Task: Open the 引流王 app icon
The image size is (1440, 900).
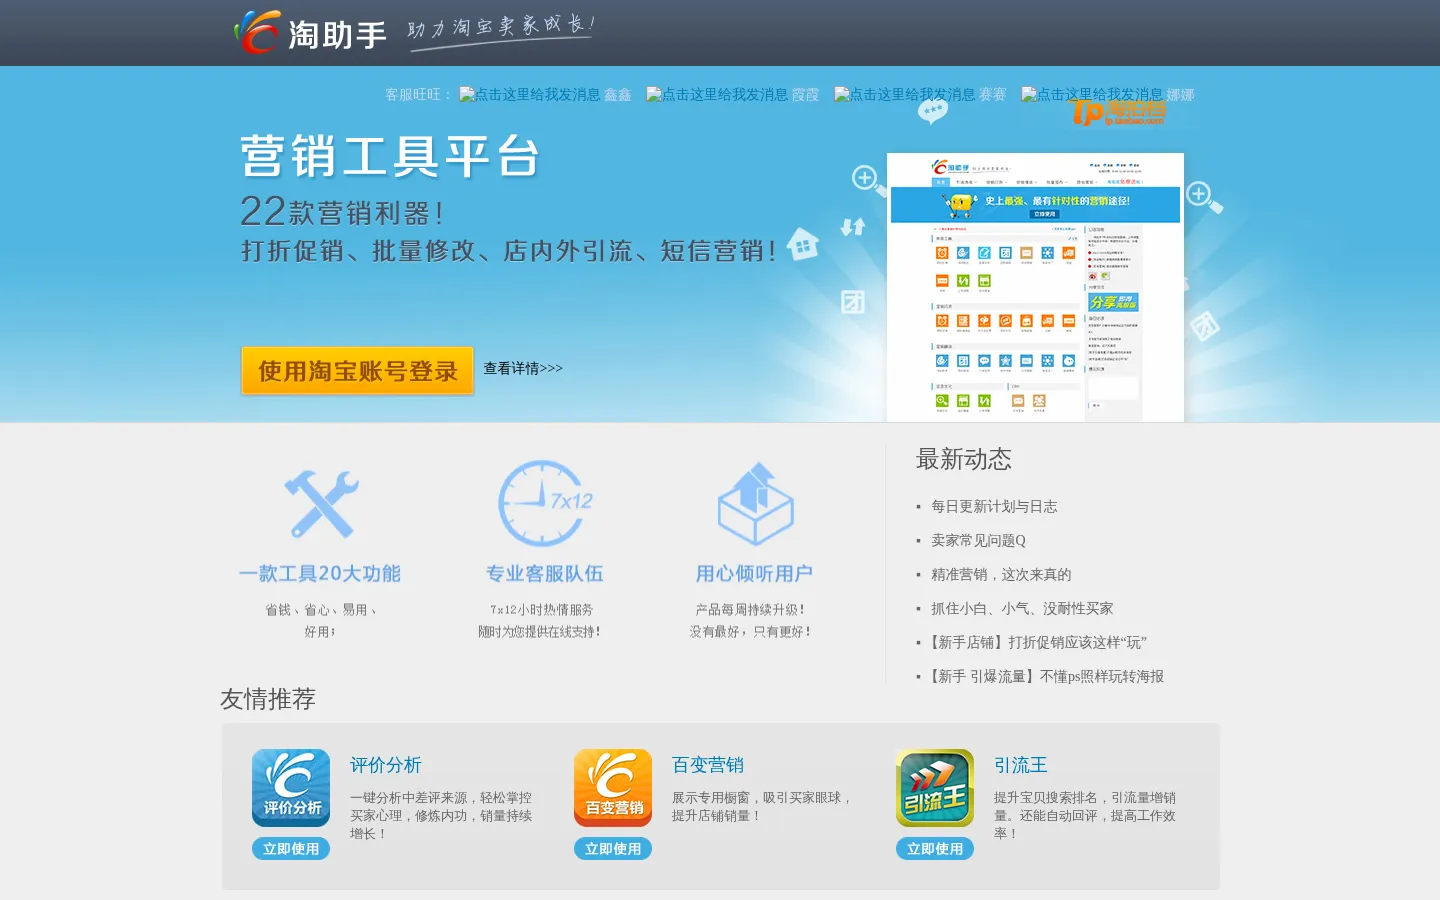Action: (x=935, y=788)
